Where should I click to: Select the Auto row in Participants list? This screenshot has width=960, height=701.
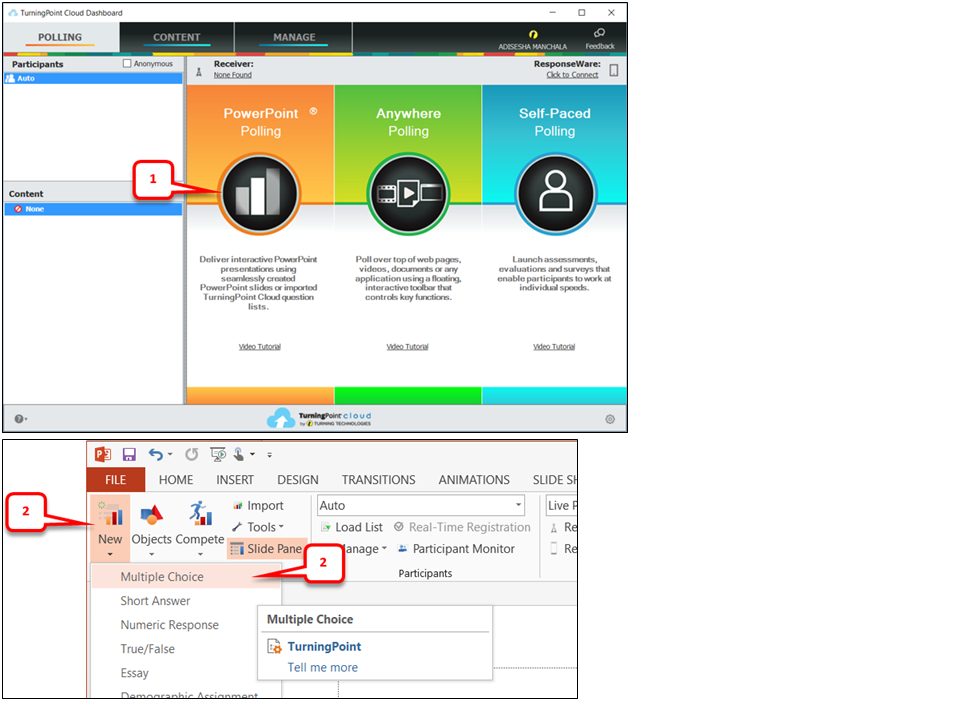93,78
